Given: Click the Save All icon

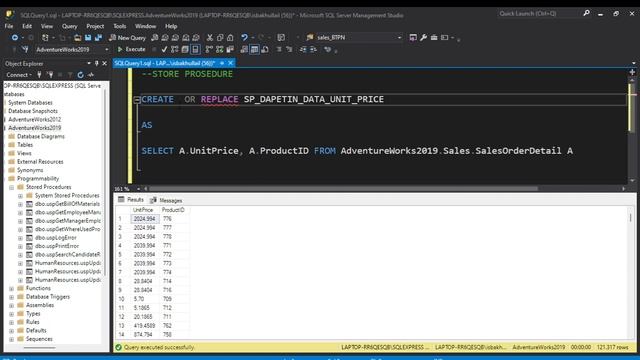Looking at the screenshot, I should (x=98, y=38).
